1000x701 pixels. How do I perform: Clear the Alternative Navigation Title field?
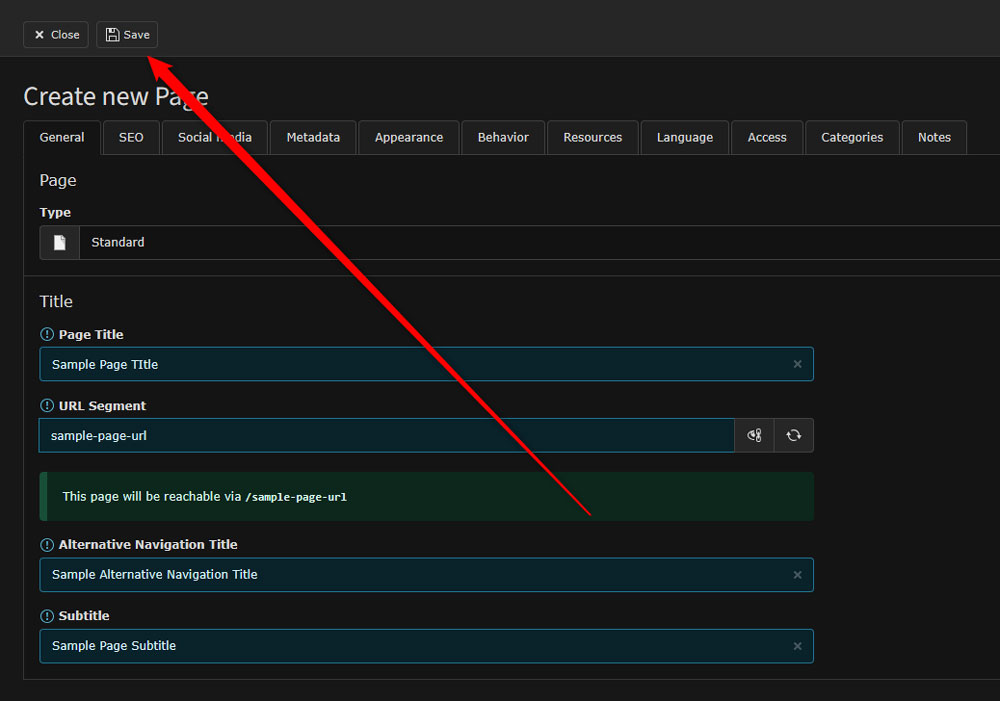click(797, 575)
